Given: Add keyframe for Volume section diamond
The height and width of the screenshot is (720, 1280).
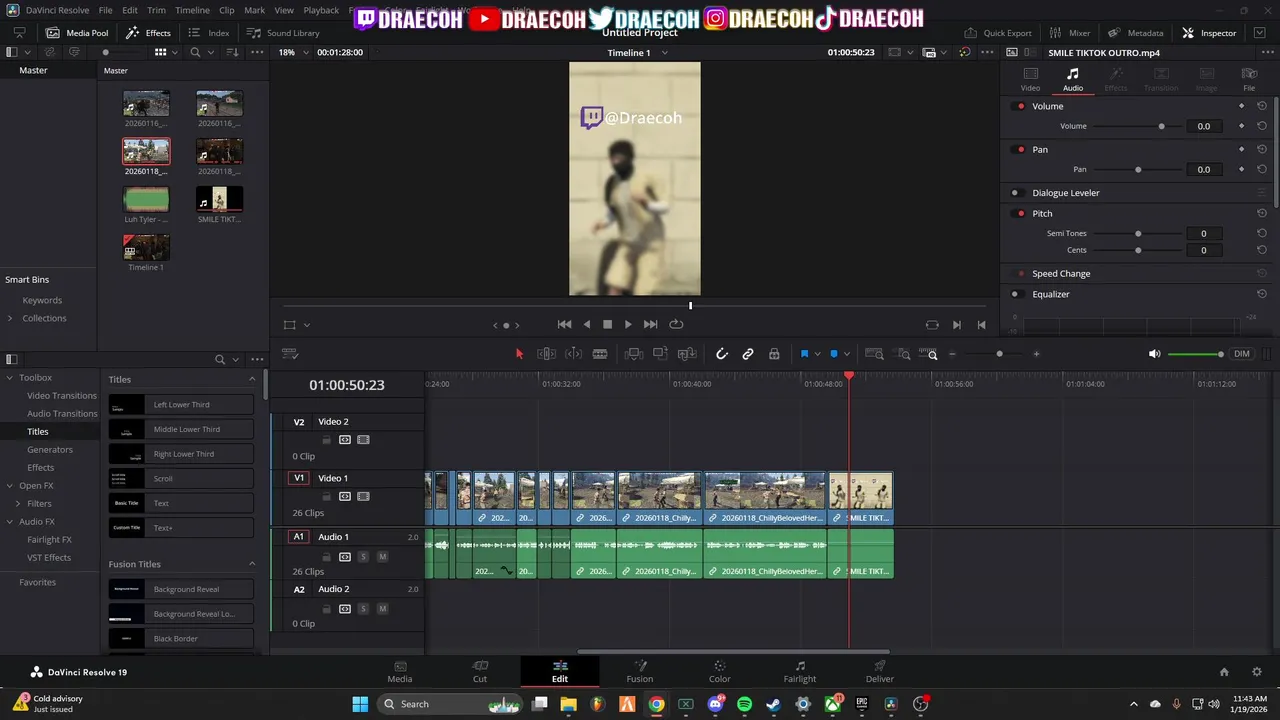Looking at the screenshot, I should click(x=1242, y=106).
